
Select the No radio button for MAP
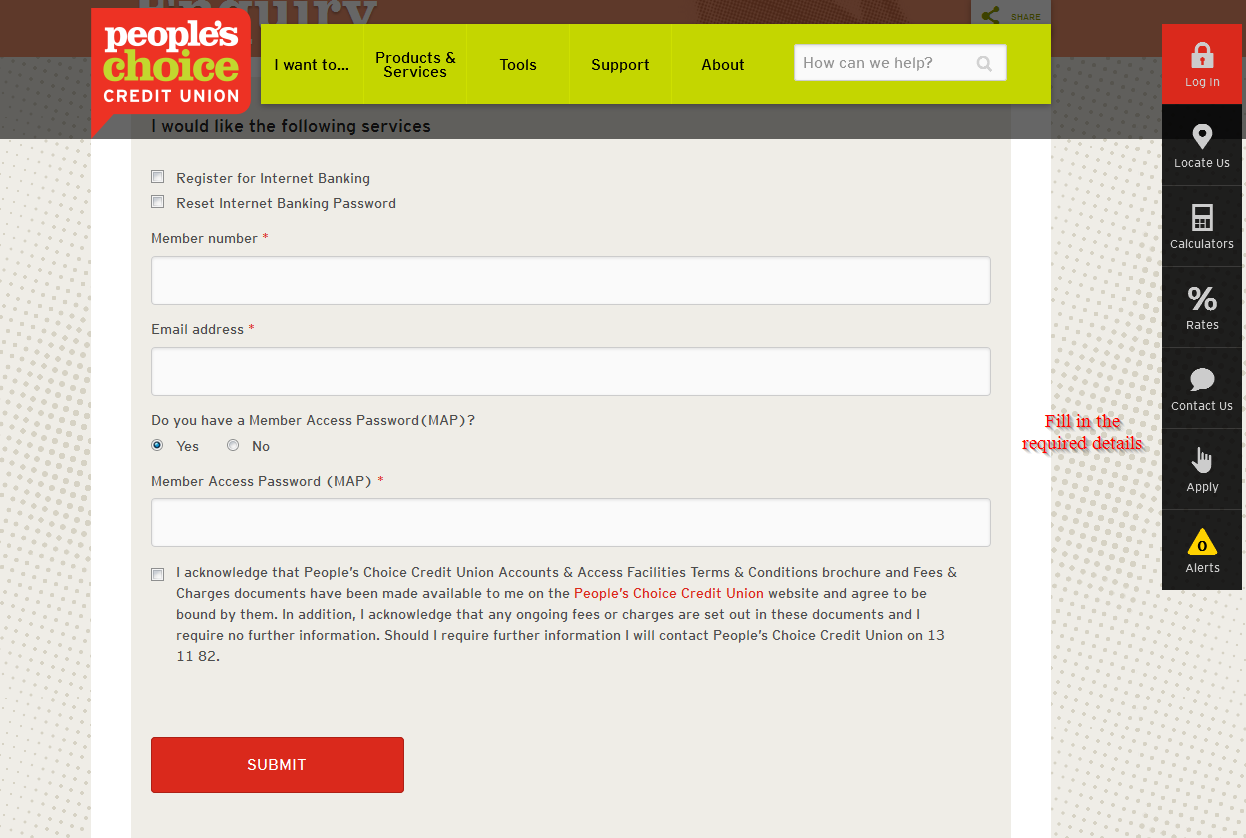[x=233, y=446]
